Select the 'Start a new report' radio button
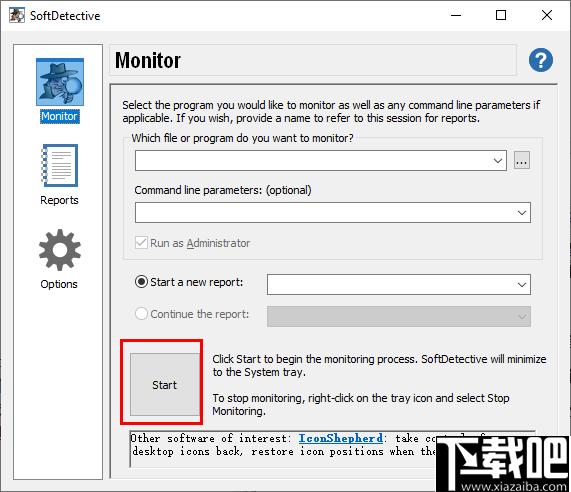 click(141, 282)
